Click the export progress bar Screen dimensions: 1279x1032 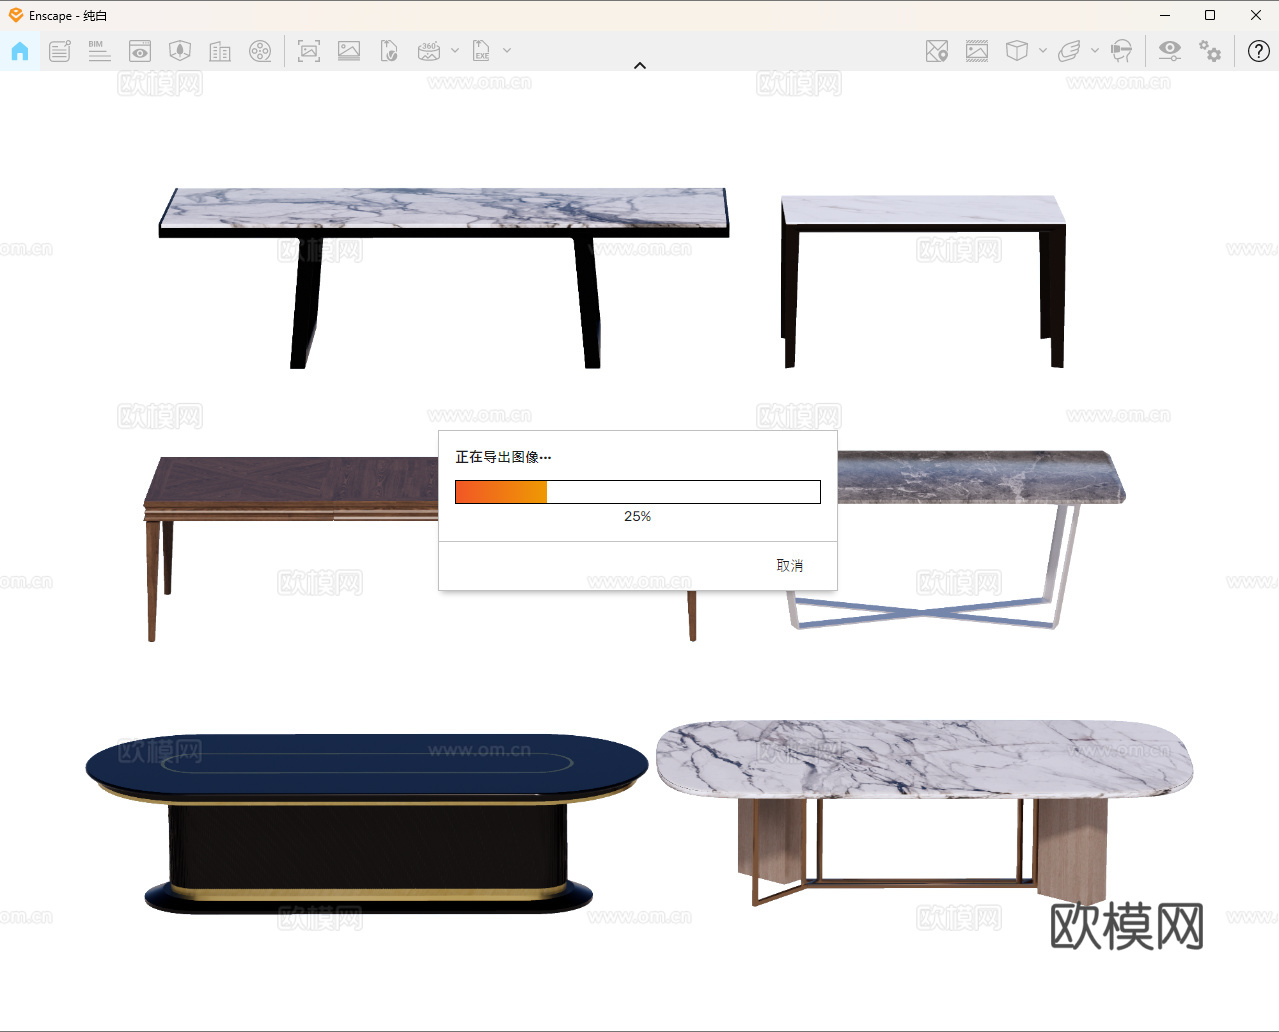coord(638,492)
